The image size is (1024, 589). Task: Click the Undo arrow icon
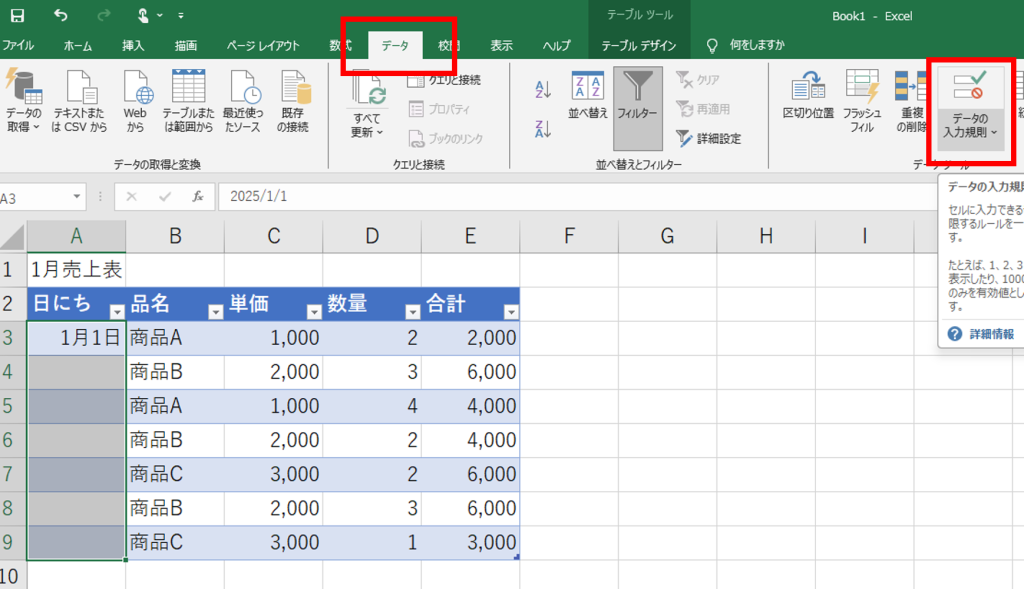point(62,16)
